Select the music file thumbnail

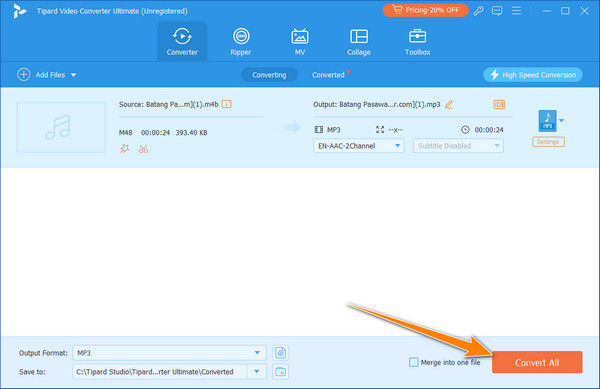[61, 127]
